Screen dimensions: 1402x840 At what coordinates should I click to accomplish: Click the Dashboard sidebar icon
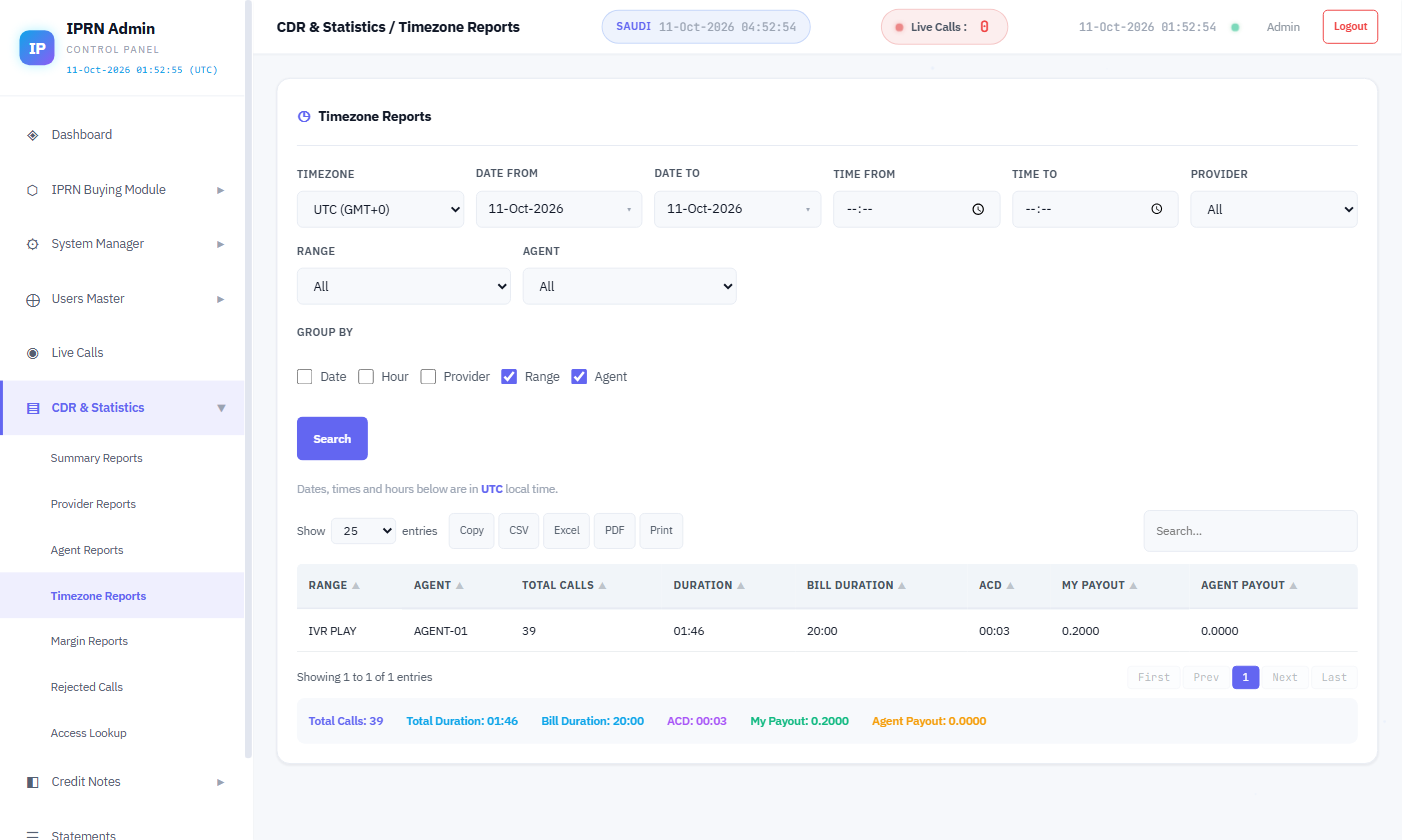tap(33, 135)
